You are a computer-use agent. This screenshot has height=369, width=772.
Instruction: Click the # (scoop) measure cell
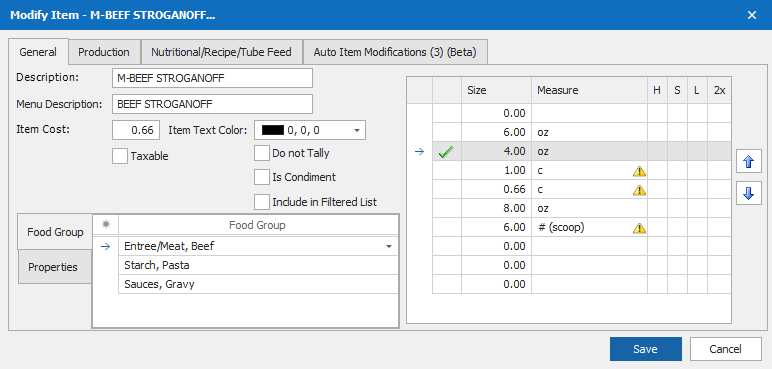coord(589,228)
